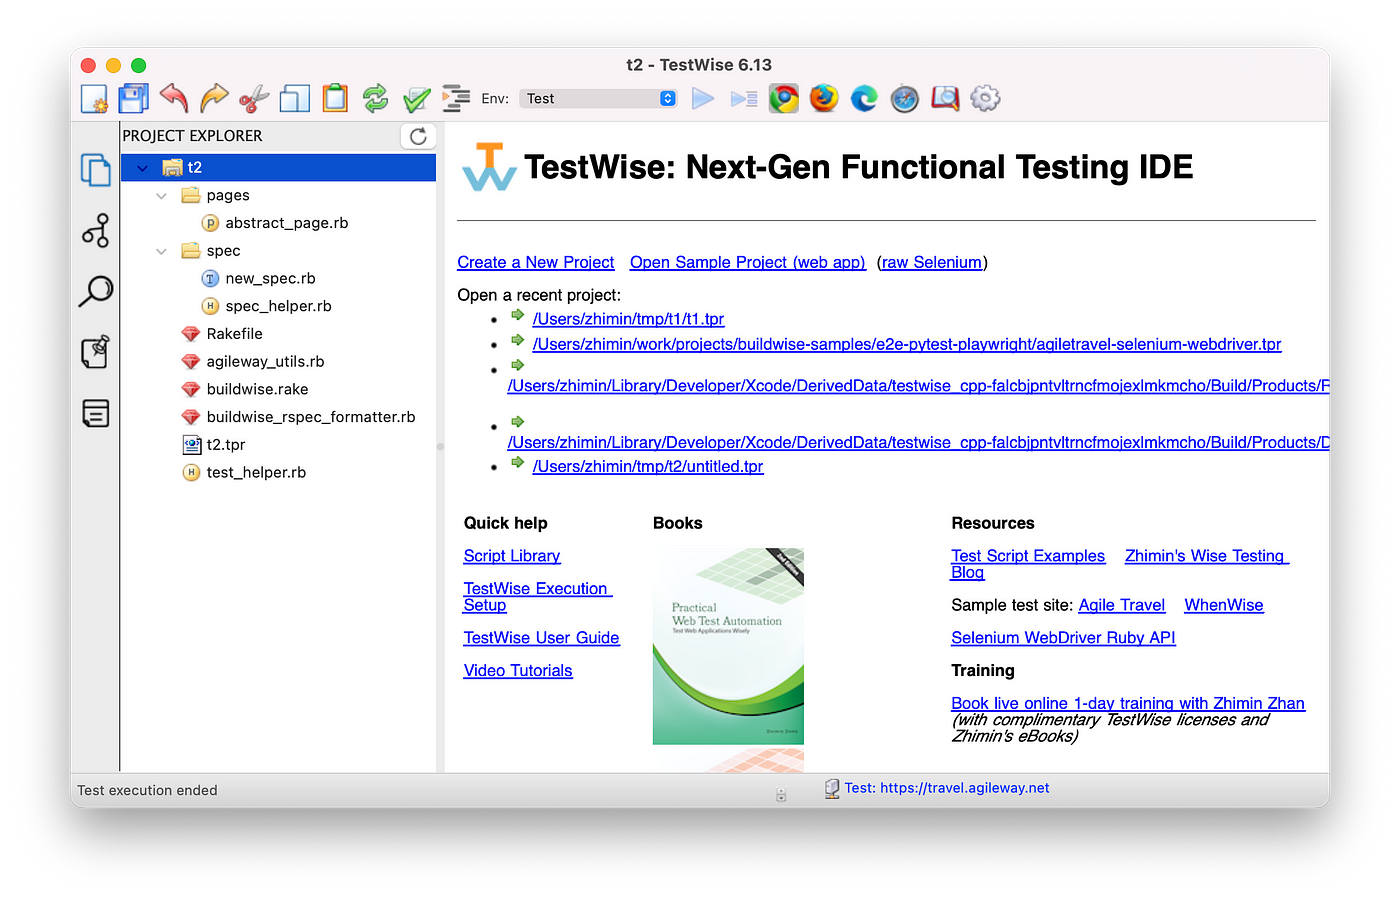Collapse the spec folder
The width and height of the screenshot is (1400, 901).
tap(161, 251)
